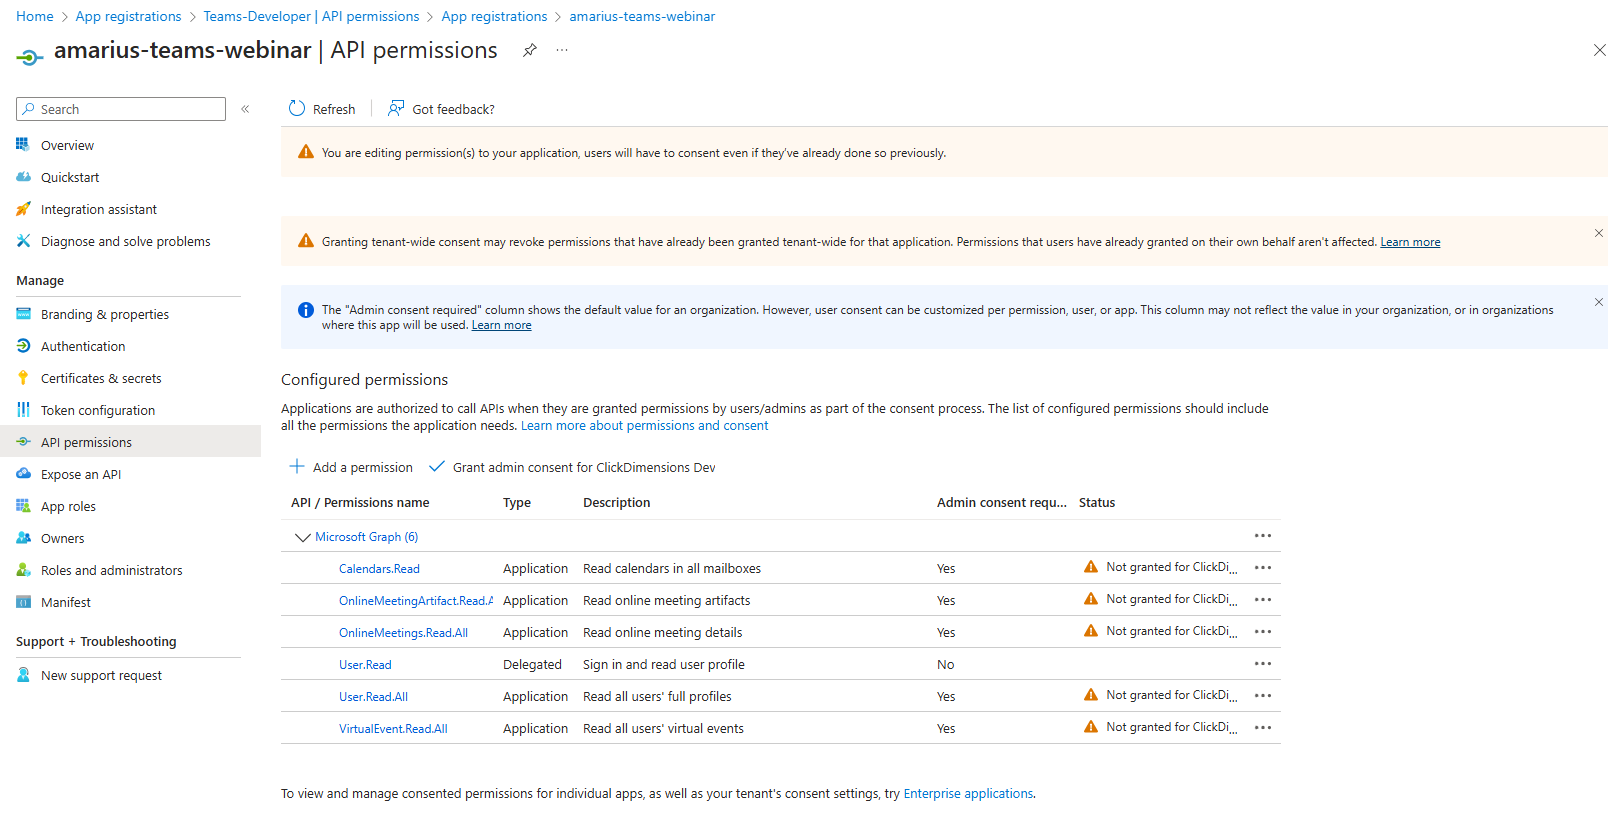This screenshot has height=833, width=1608.
Task: Click the Overview sidebar icon
Action: pos(23,144)
